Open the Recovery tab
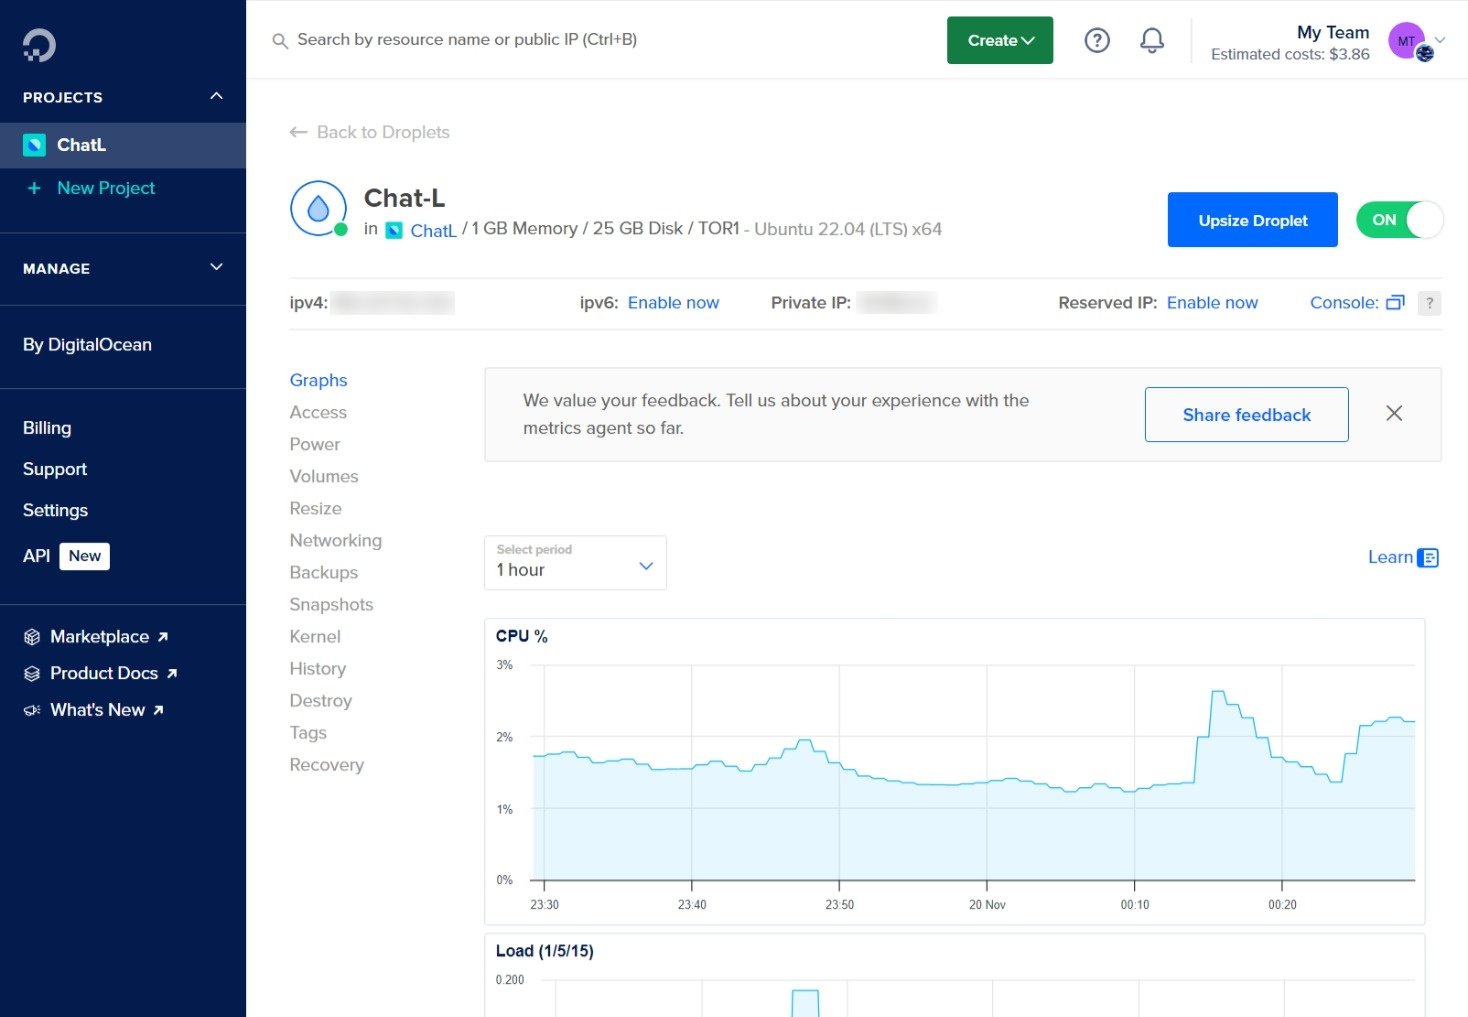Image resolution: width=1468 pixels, height=1017 pixels. [327, 764]
